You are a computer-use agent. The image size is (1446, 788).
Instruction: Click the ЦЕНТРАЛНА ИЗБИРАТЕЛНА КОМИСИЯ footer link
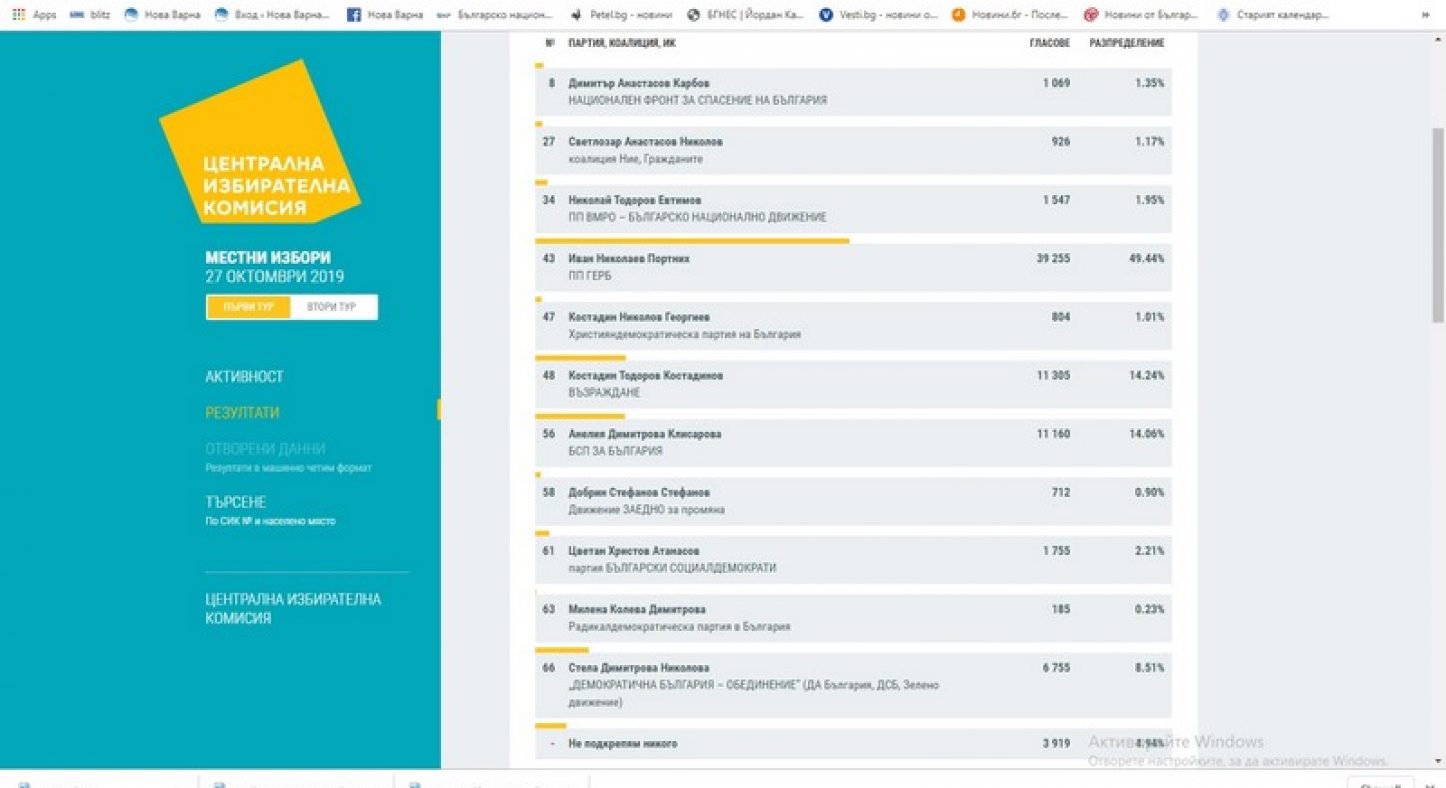pyautogui.click(x=293, y=608)
